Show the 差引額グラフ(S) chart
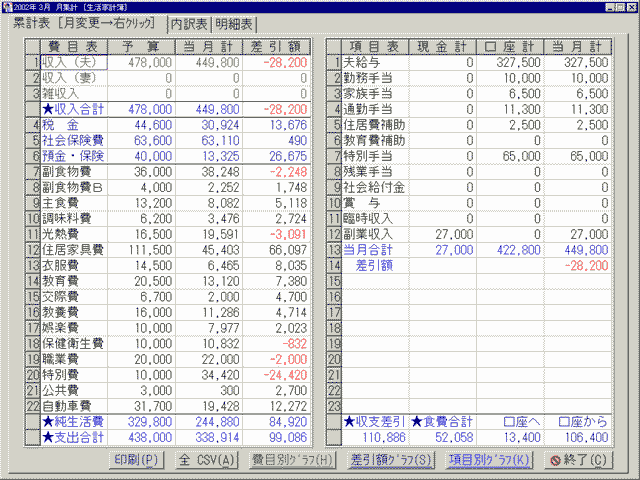 click(x=391, y=460)
